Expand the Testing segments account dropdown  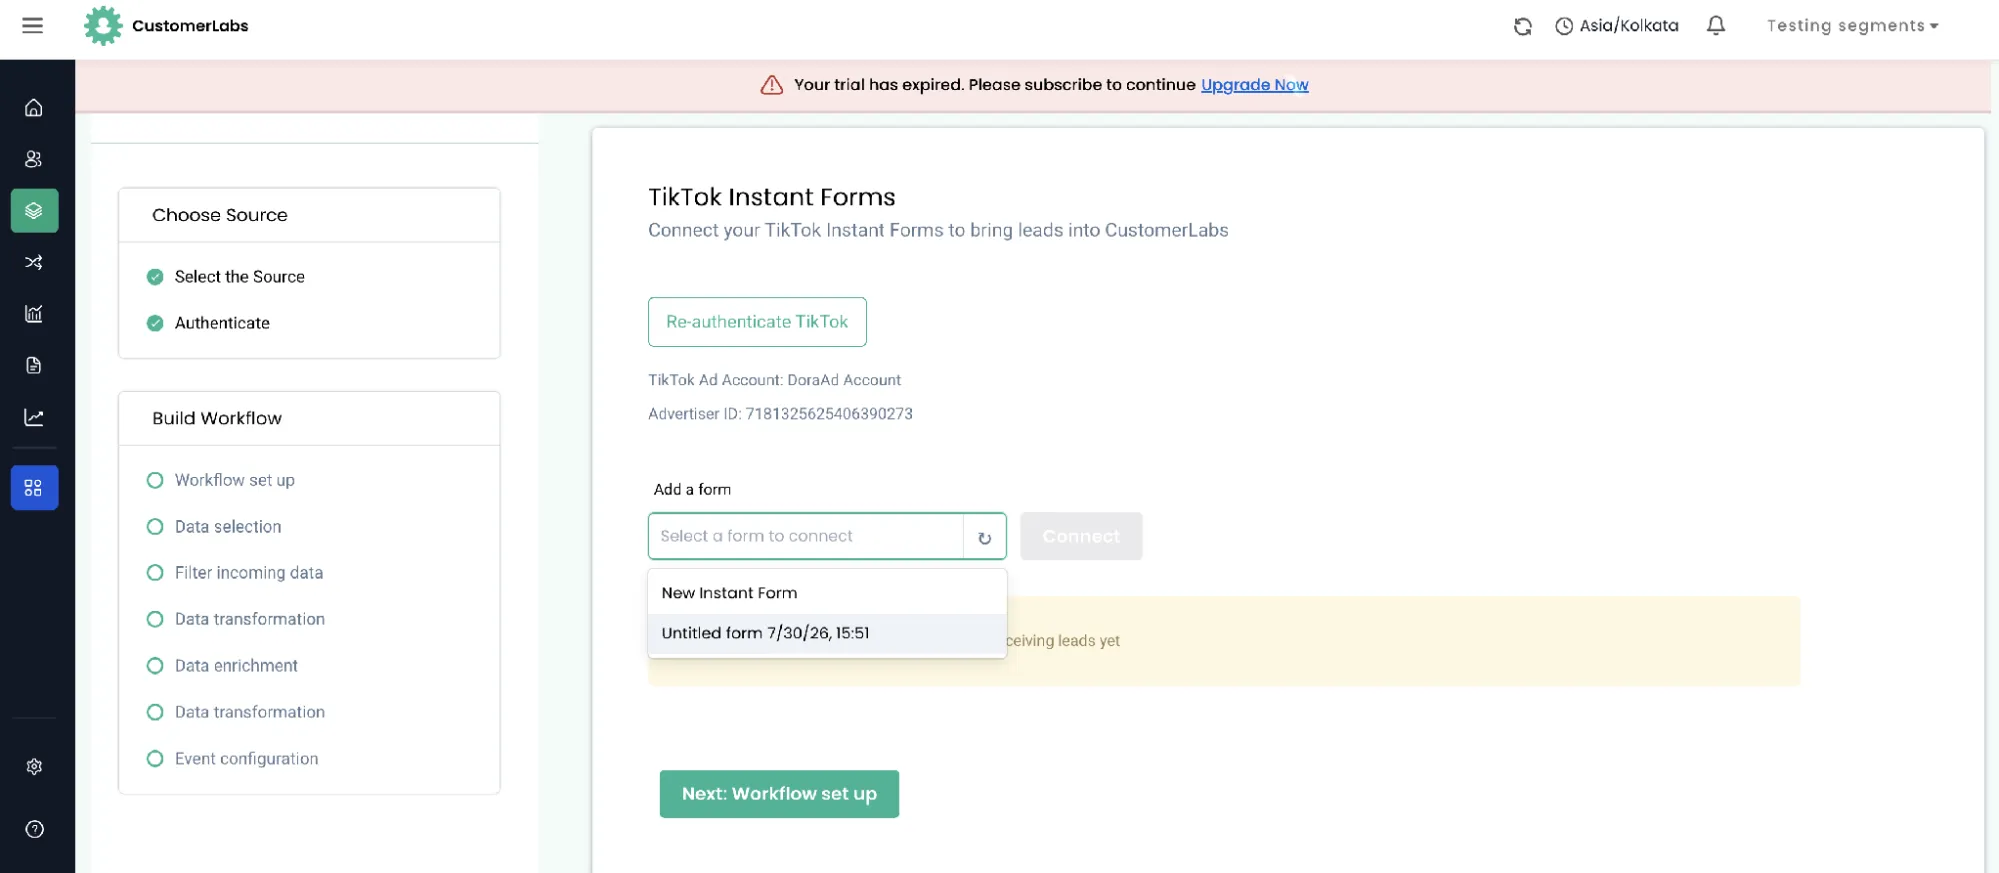[x=1852, y=26]
